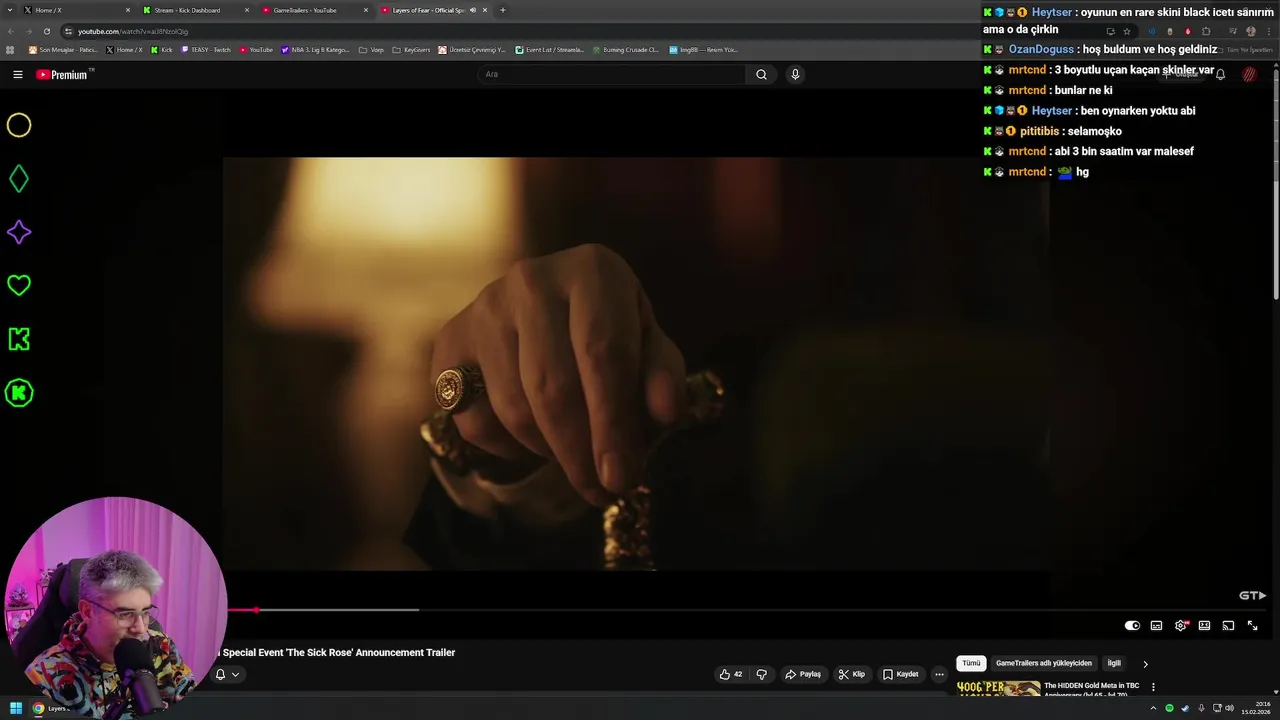Click the paused video frame
Viewport: 1280px width, 720px height.
point(635,363)
